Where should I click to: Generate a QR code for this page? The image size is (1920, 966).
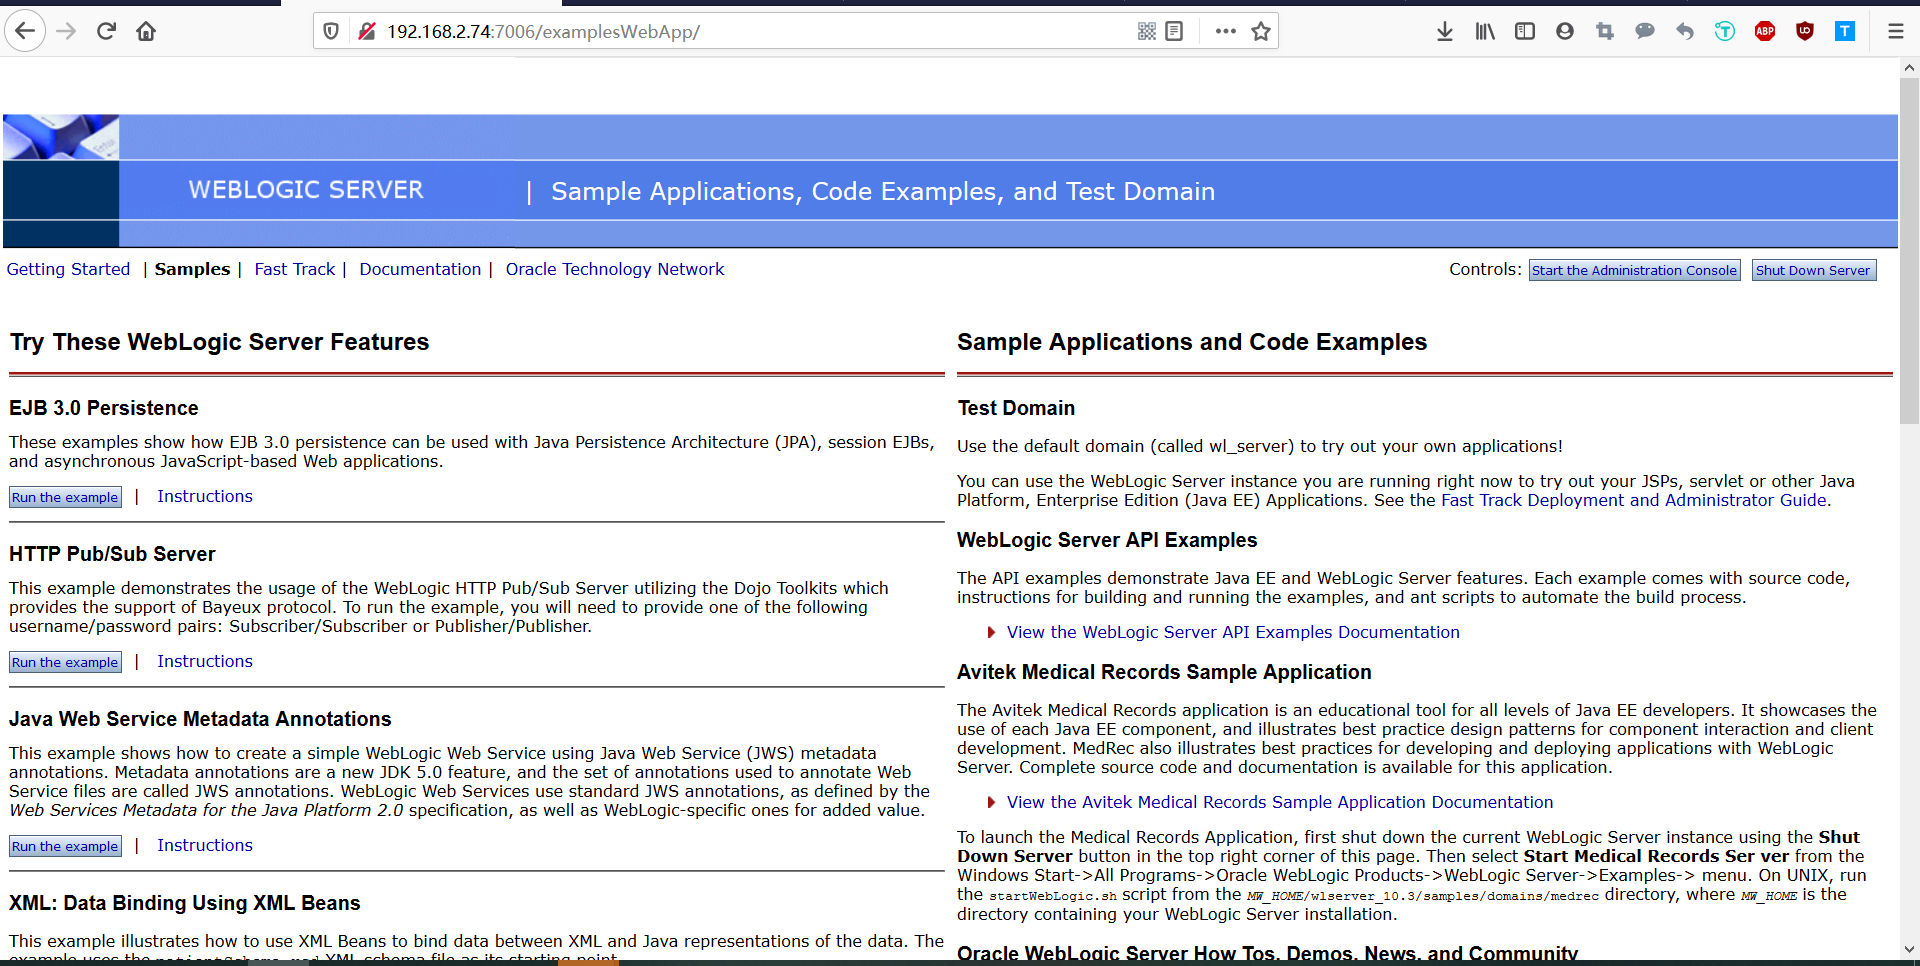[x=1148, y=31]
